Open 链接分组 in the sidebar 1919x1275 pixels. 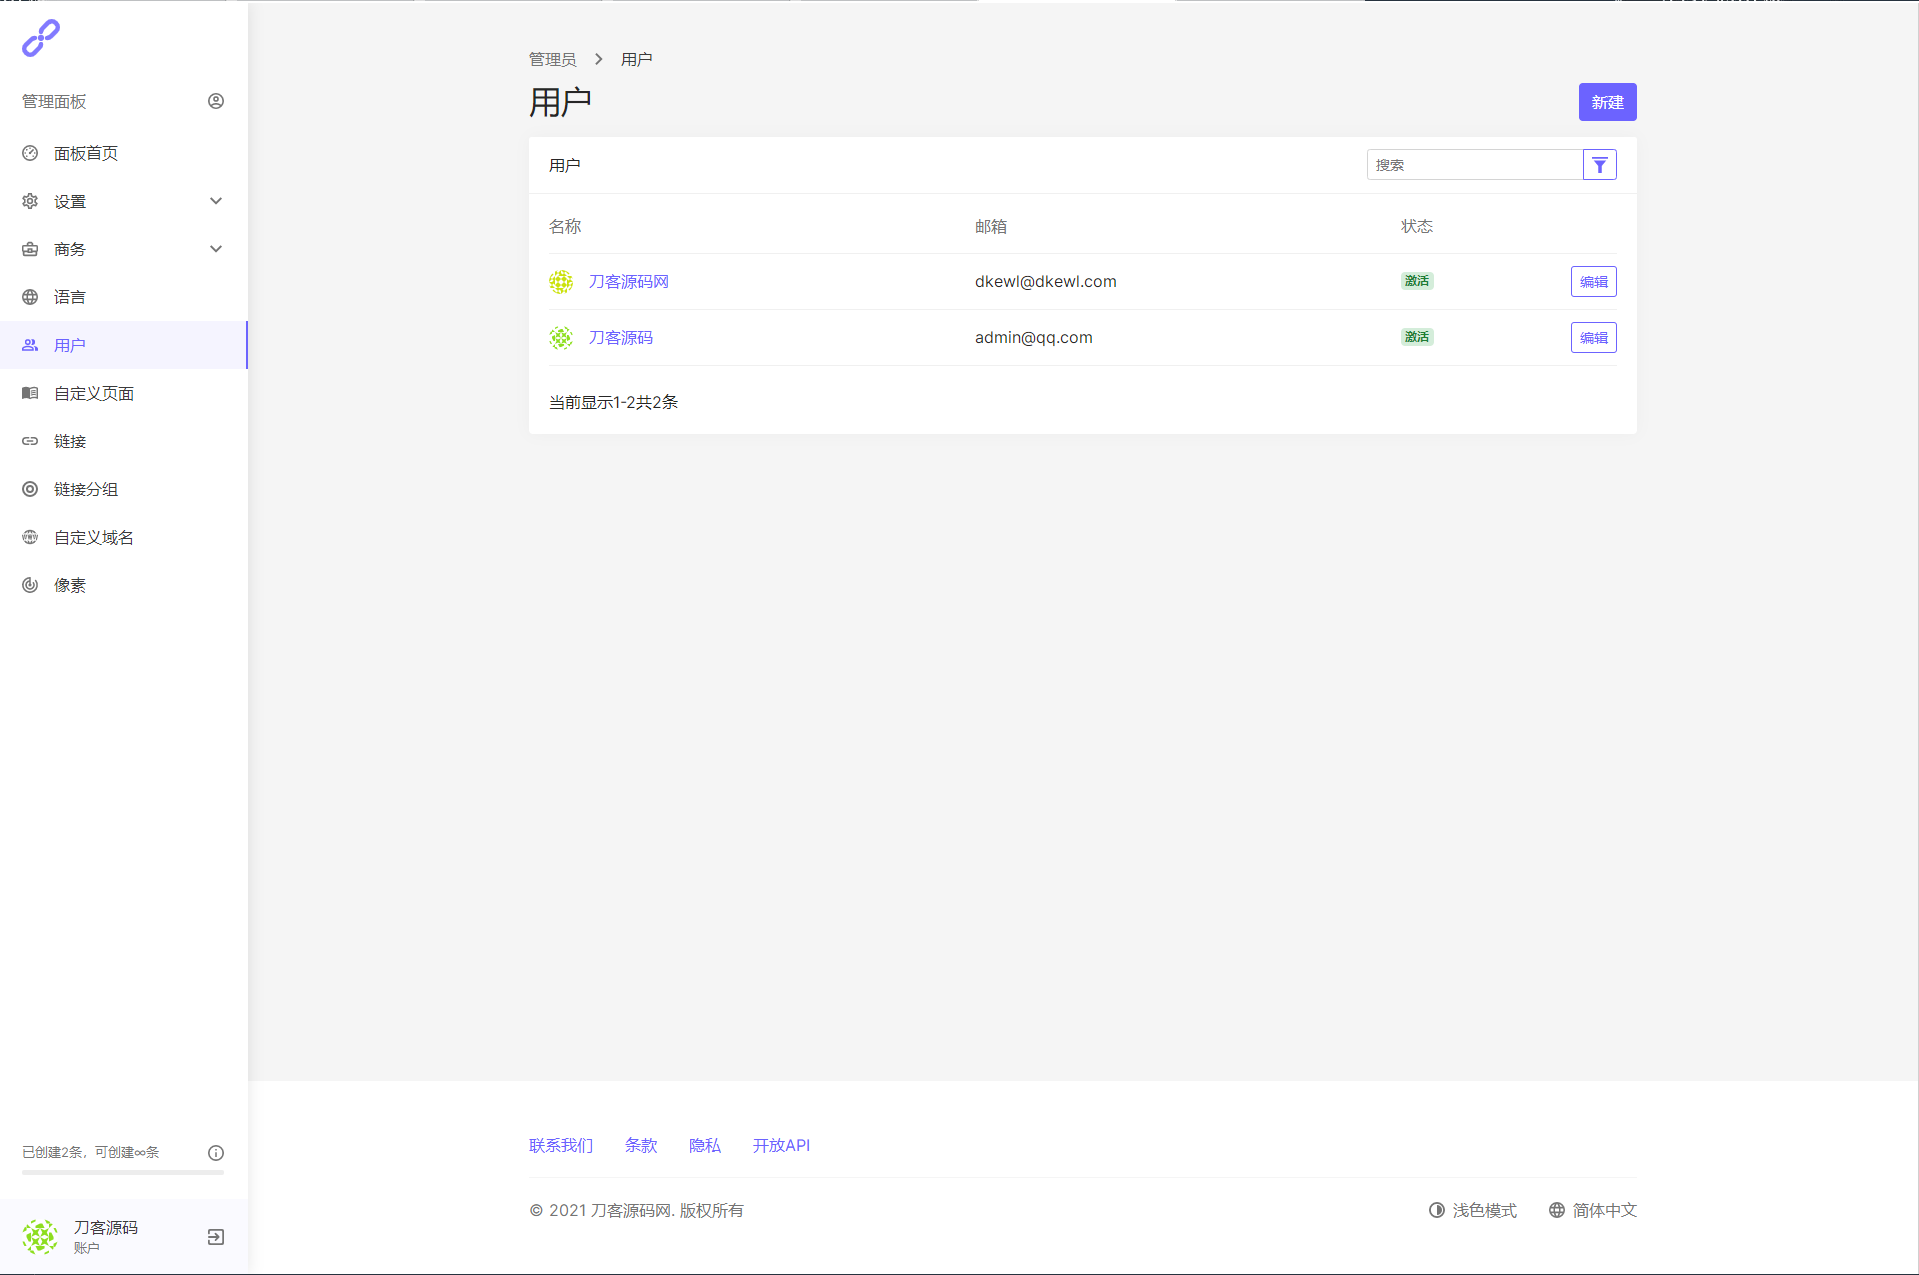tap(86, 489)
